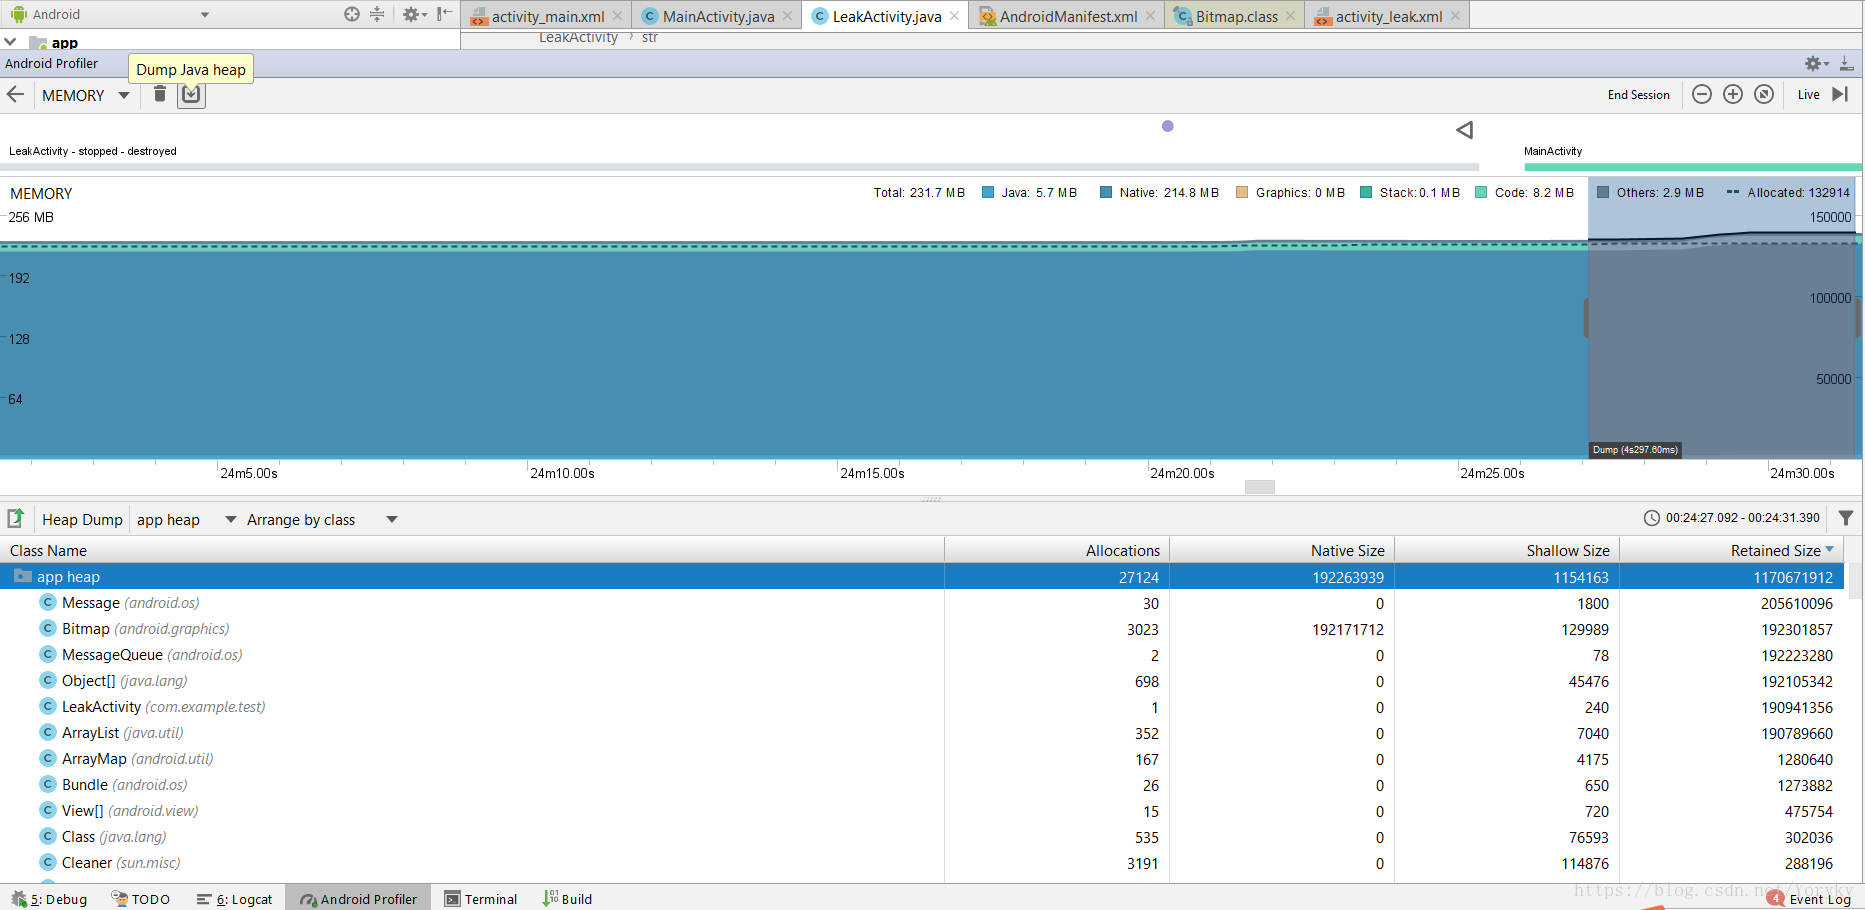Open TODO tool window
1865x910 pixels.
140,898
